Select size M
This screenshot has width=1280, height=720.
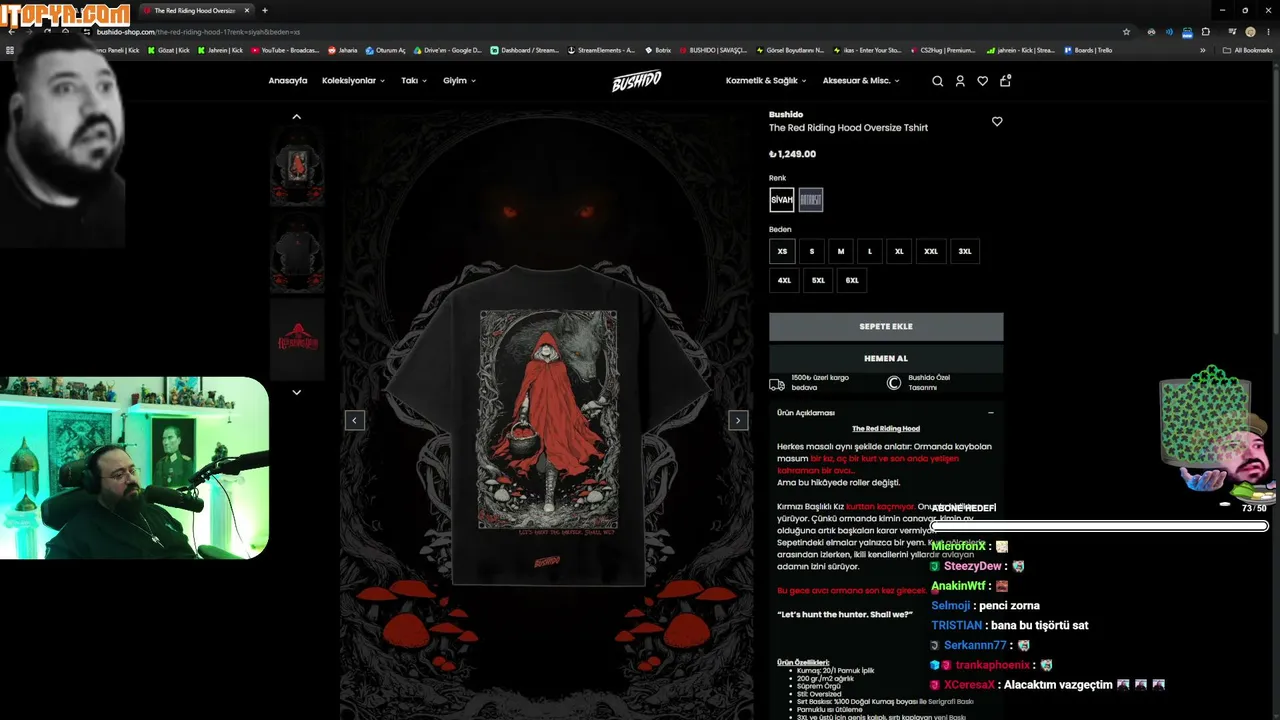click(841, 251)
